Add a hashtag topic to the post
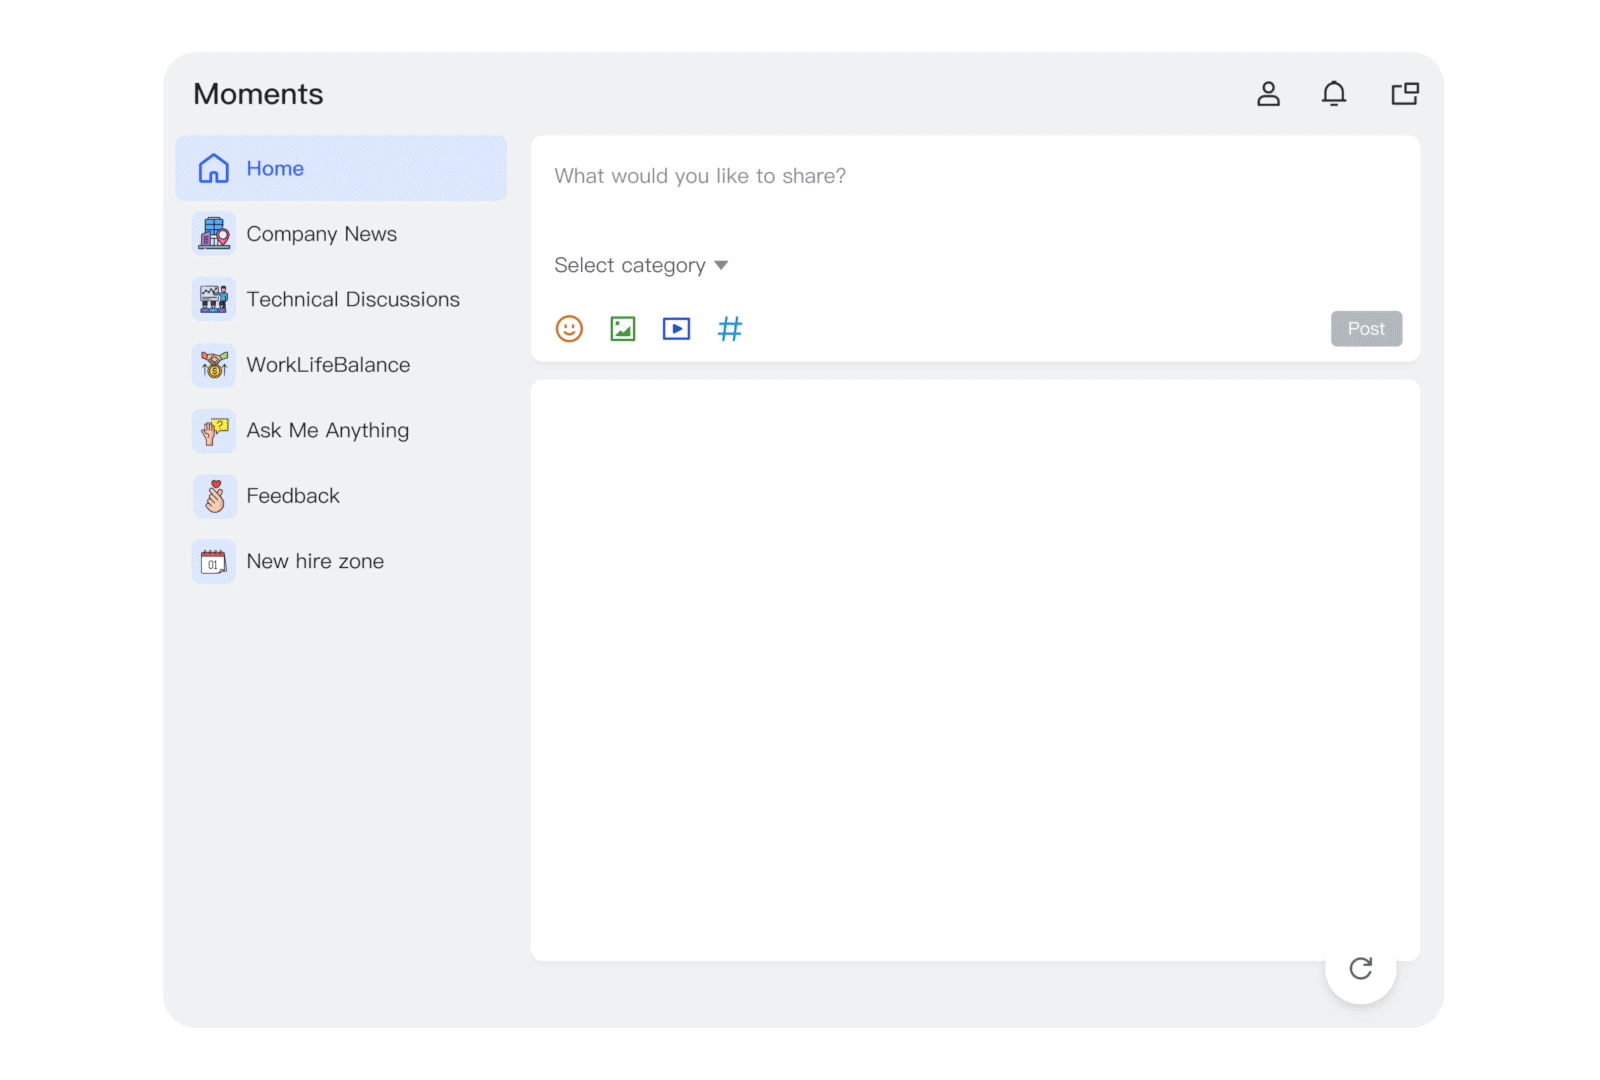 (x=730, y=329)
